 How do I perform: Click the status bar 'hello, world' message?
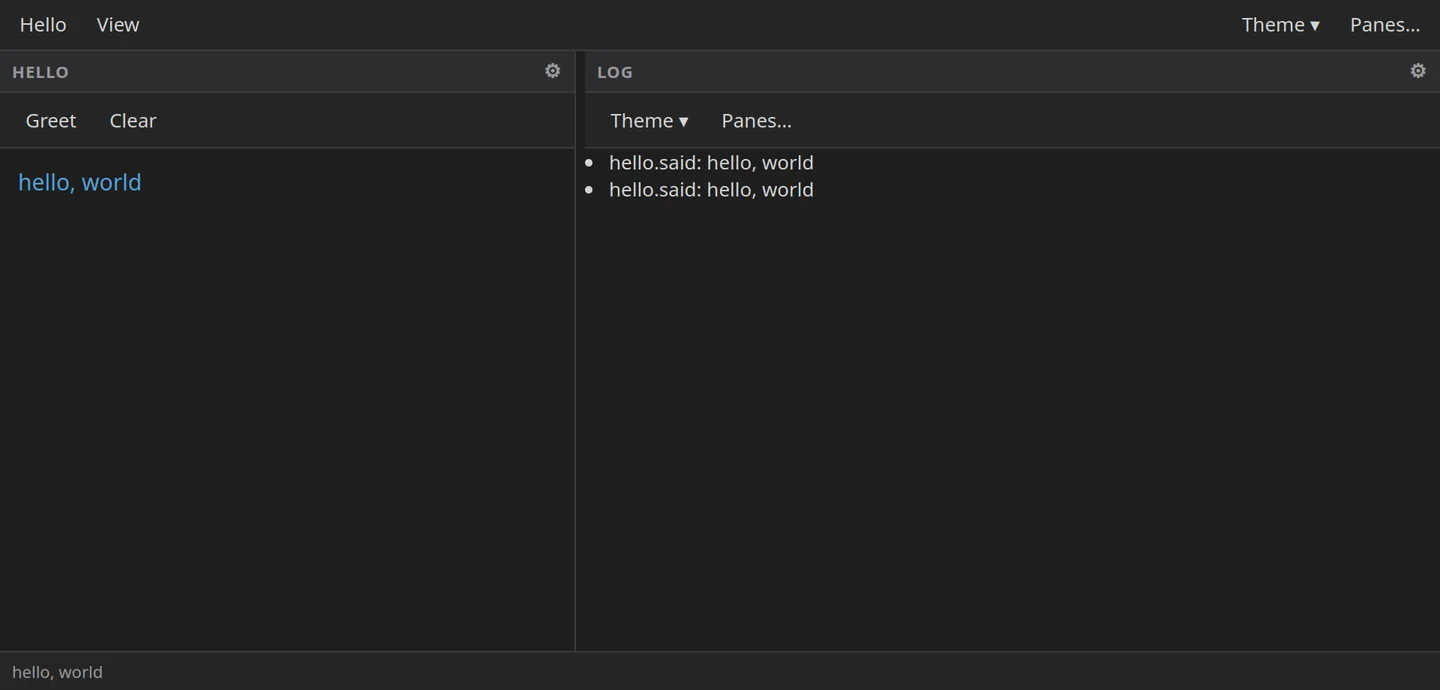click(57, 672)
